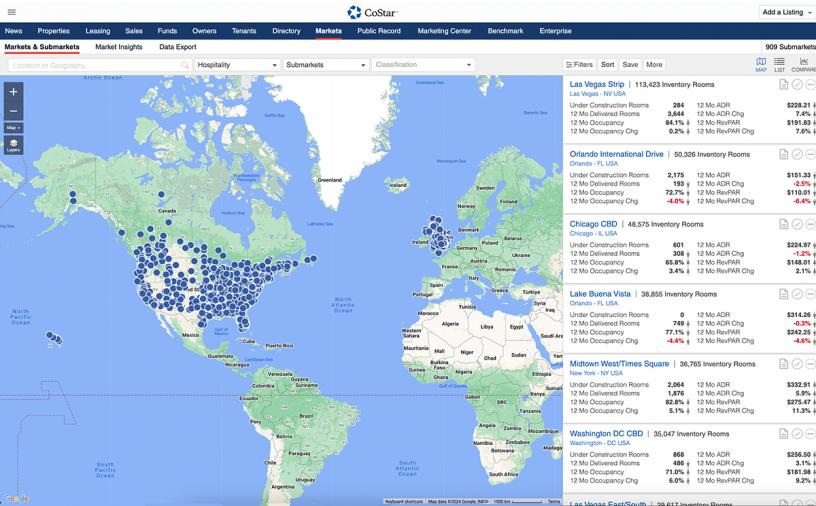Open the map Layers panel
The width and height of the screenshot is (816, 506).
point(13,145)
